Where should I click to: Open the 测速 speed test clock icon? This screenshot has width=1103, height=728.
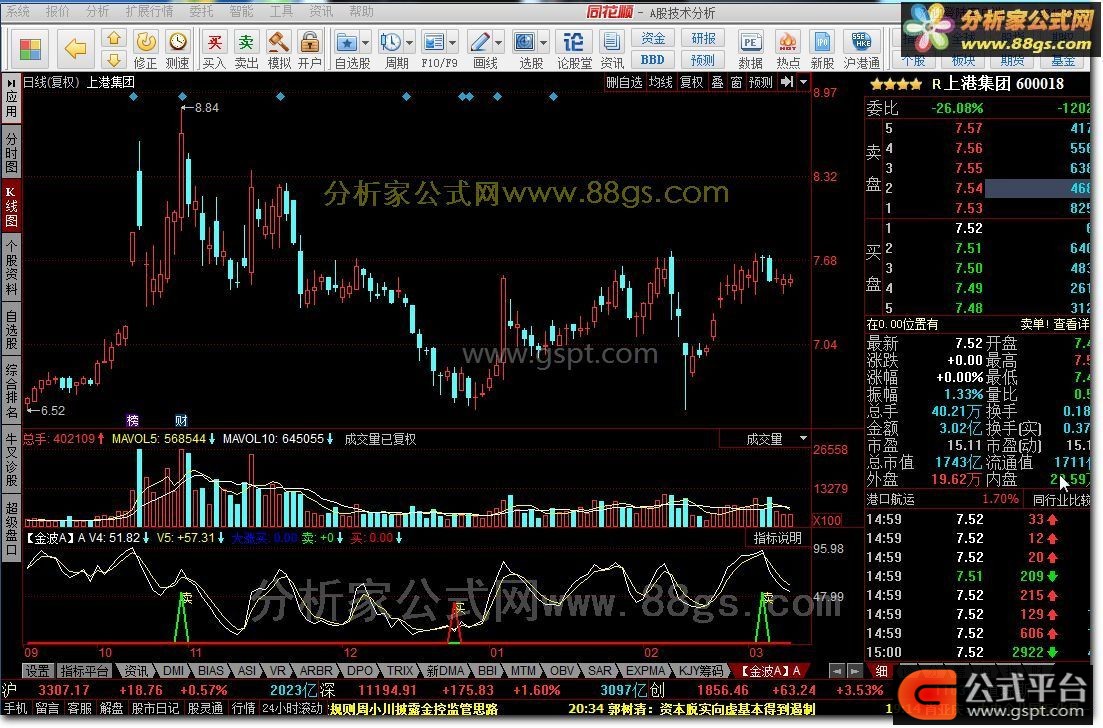tap(177, 49)
